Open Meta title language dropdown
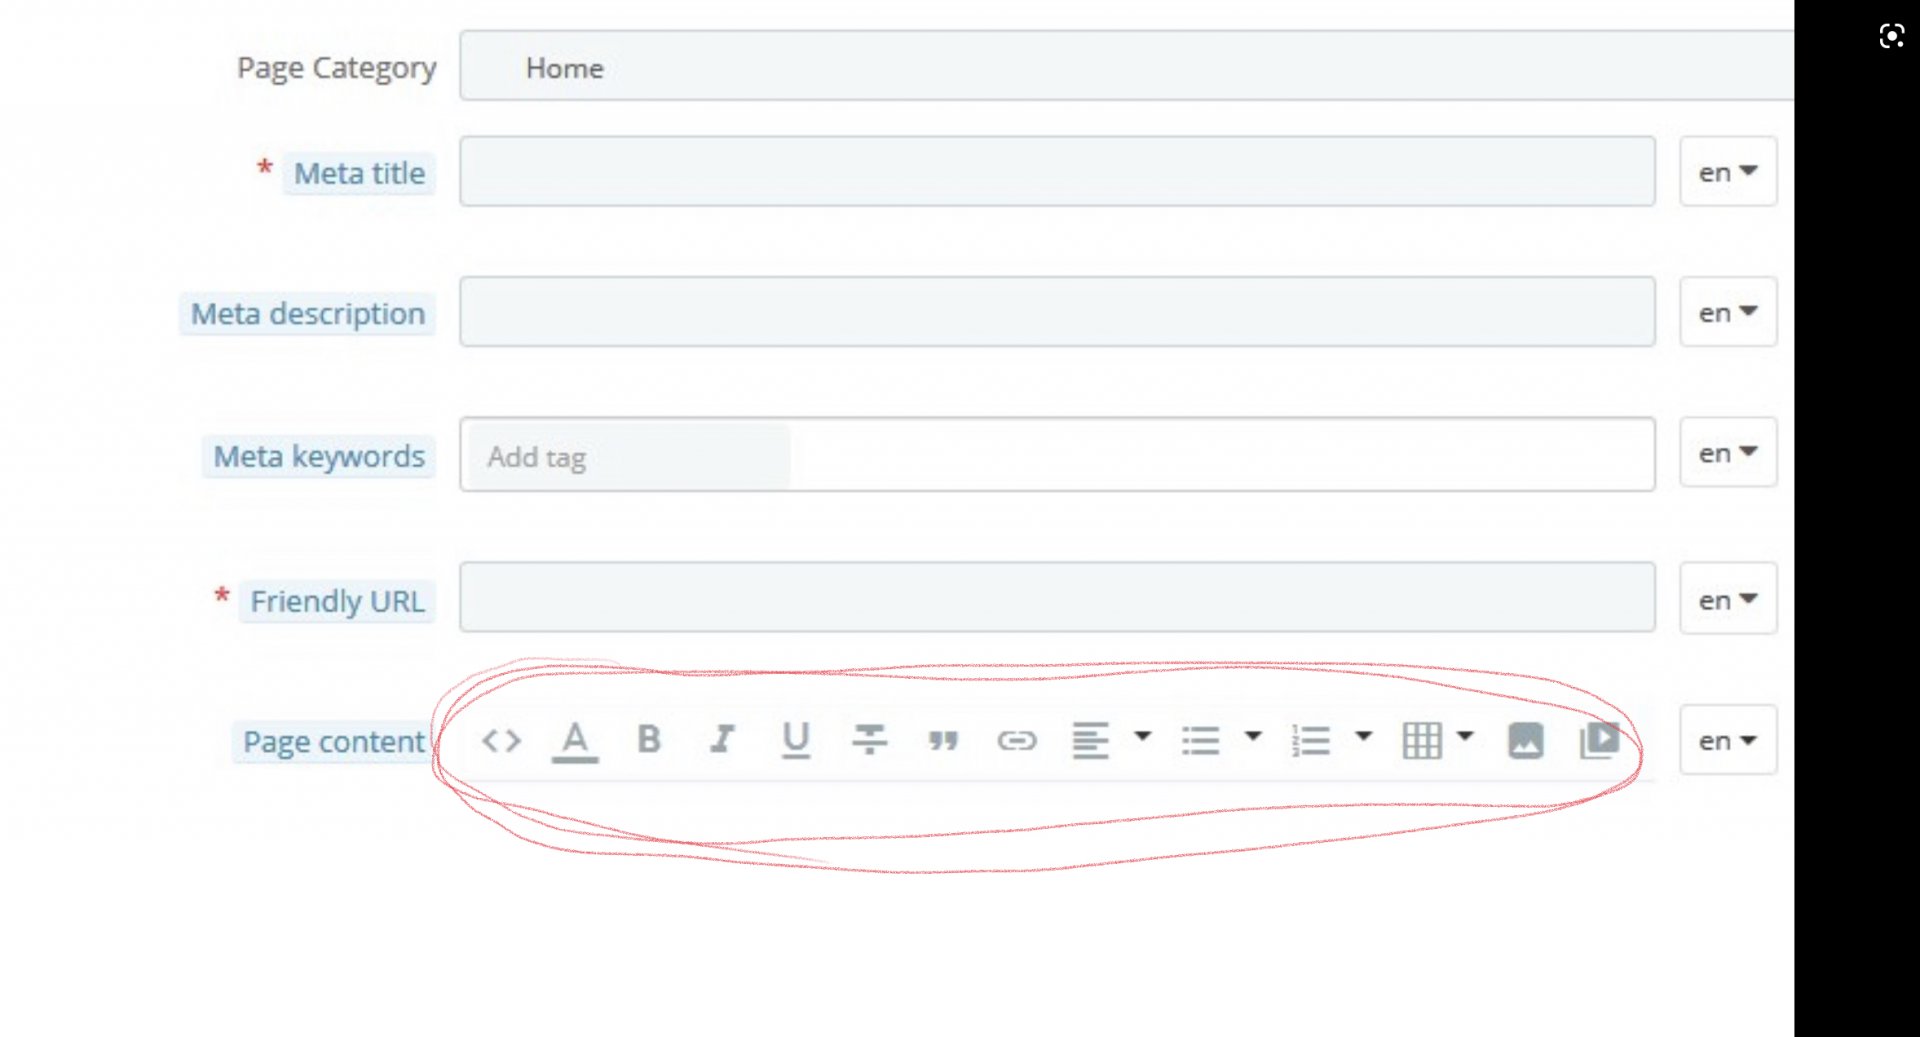 click(1728, 172)
